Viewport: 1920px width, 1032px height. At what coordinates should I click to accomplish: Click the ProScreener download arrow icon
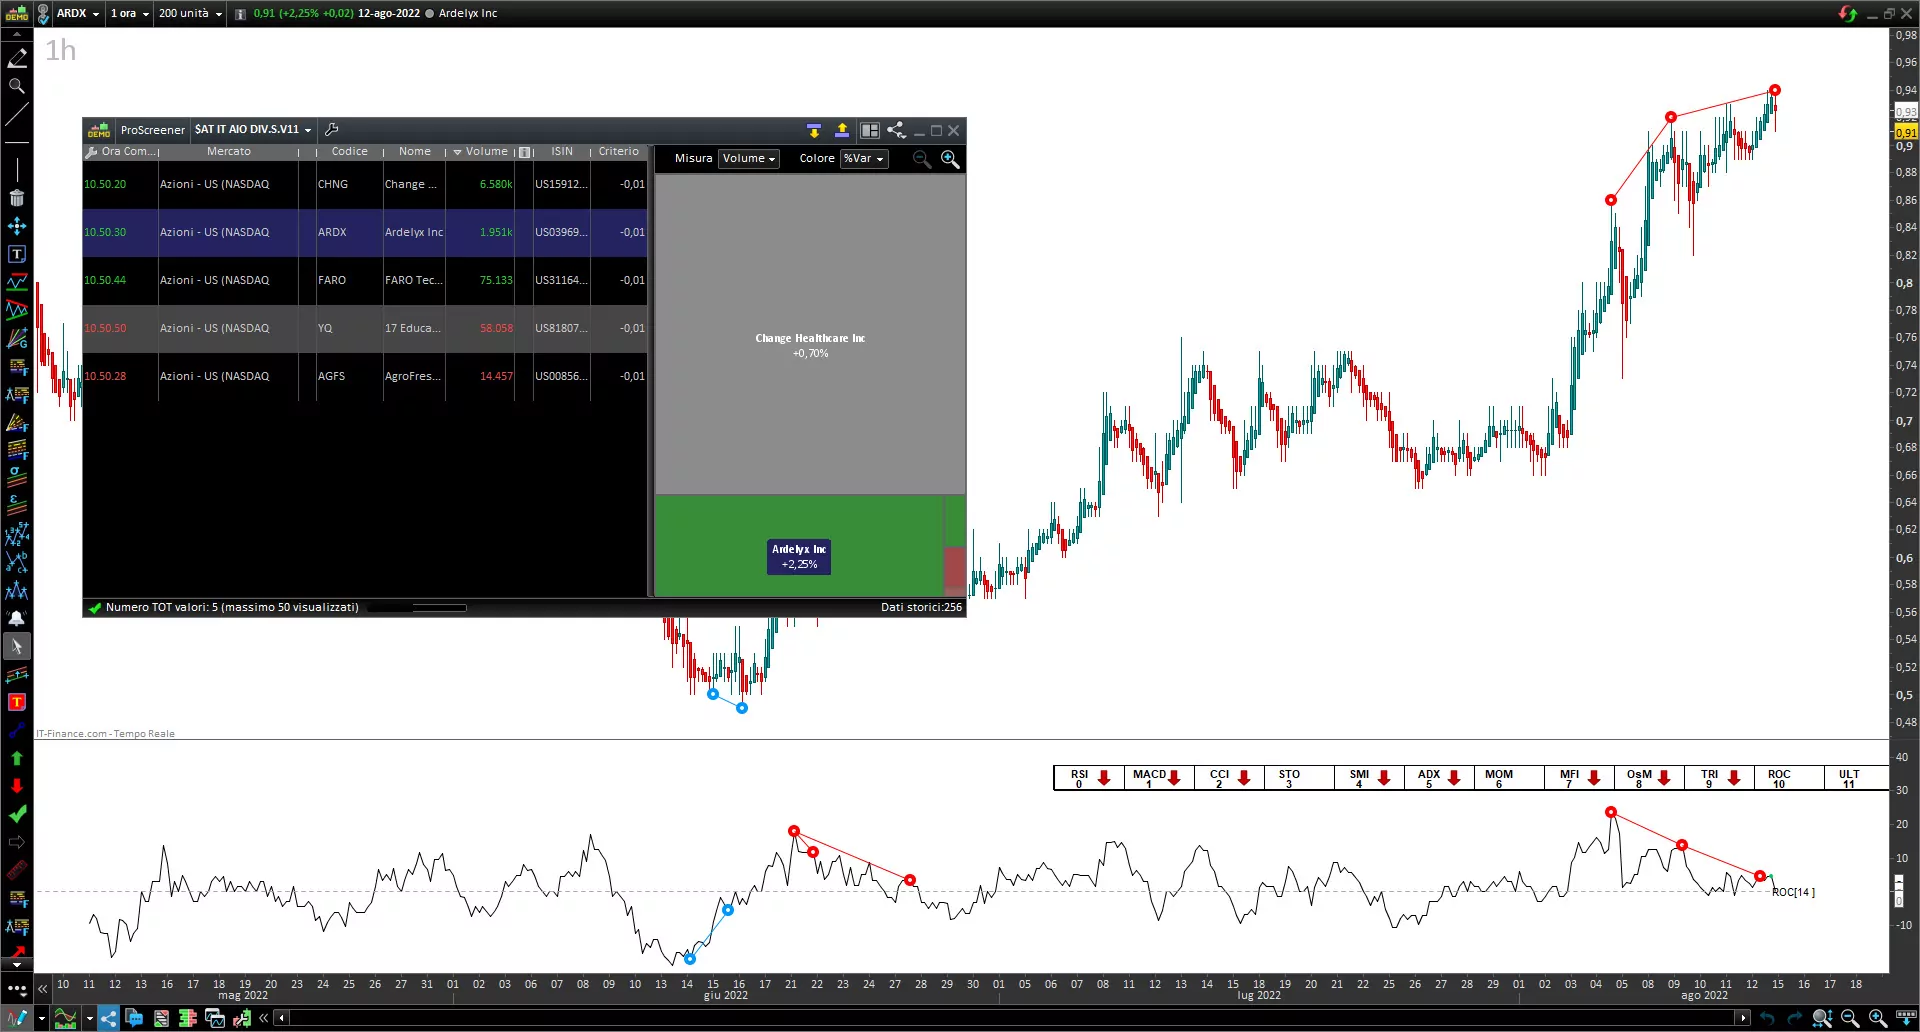[814, 130]
